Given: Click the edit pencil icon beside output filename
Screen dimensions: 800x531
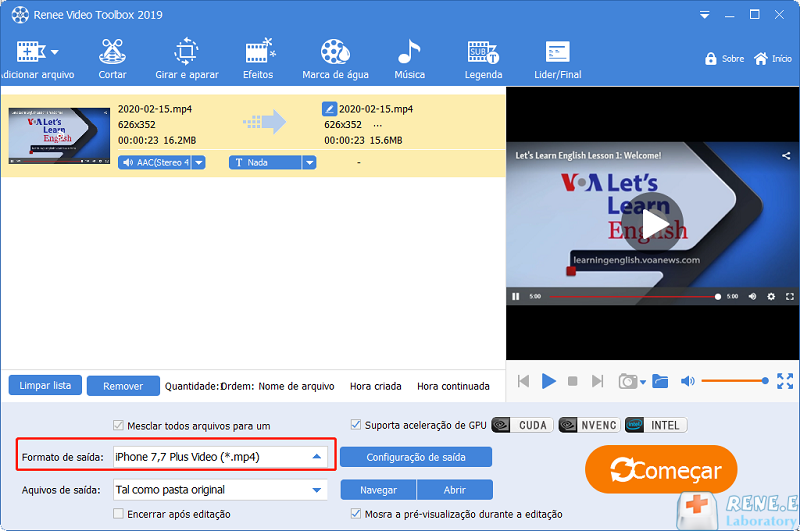Looking at the screenshot, I should (329, 109).
